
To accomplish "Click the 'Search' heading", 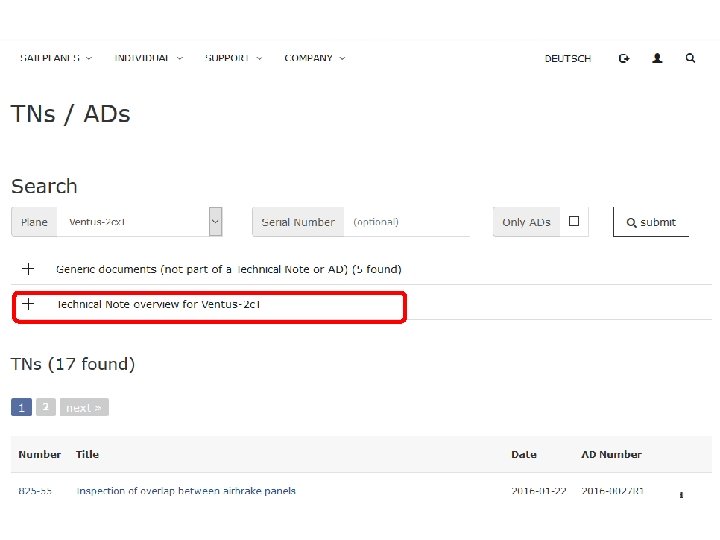I will point(44,186).
